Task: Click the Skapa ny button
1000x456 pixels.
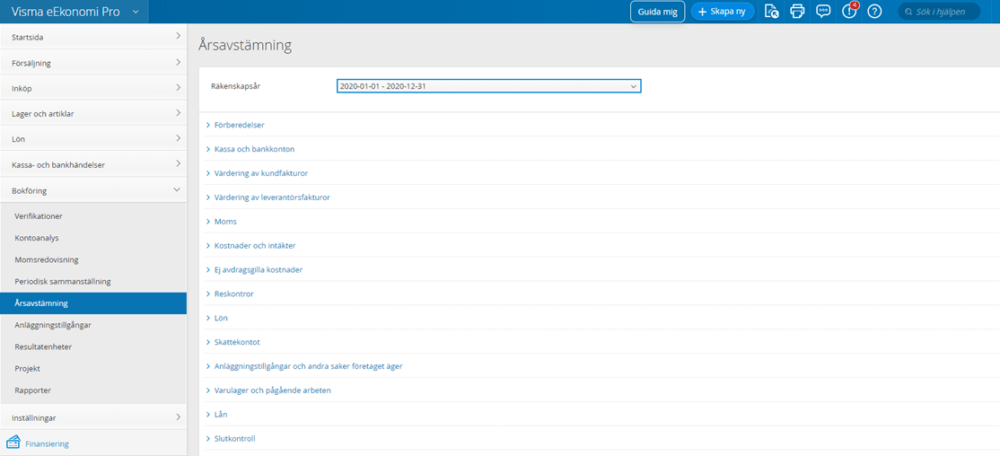Action: coord(722,11)
